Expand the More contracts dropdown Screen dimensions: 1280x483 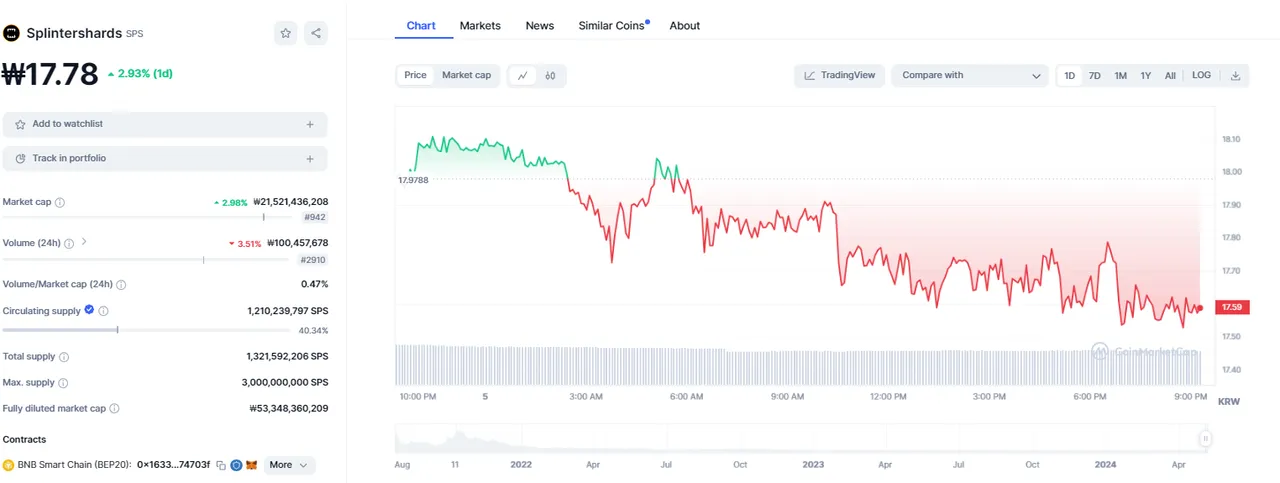290,465
